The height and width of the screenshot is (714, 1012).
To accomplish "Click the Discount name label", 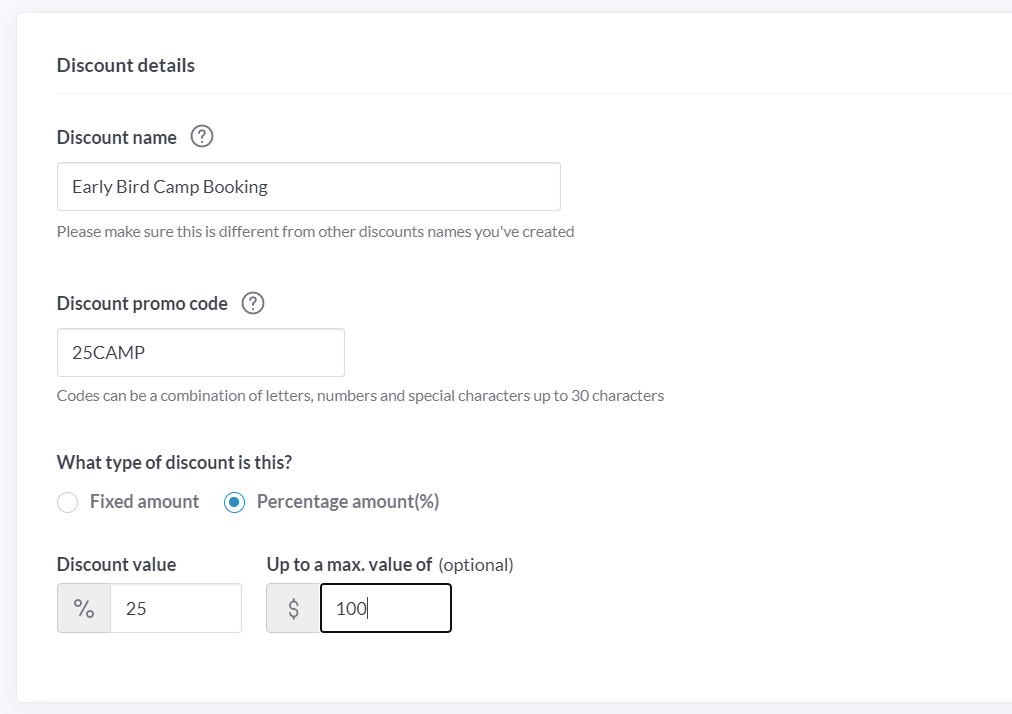I will click(x=117, y=137).
